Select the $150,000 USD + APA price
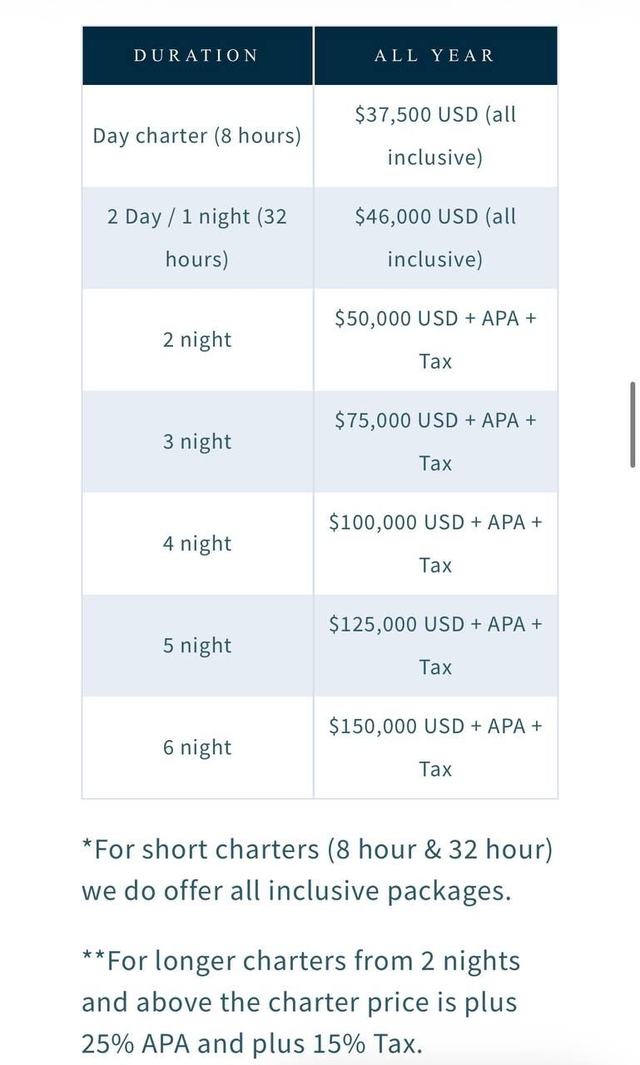The height and width of the screenshot is (1065, 640). (x=435, y=747)
